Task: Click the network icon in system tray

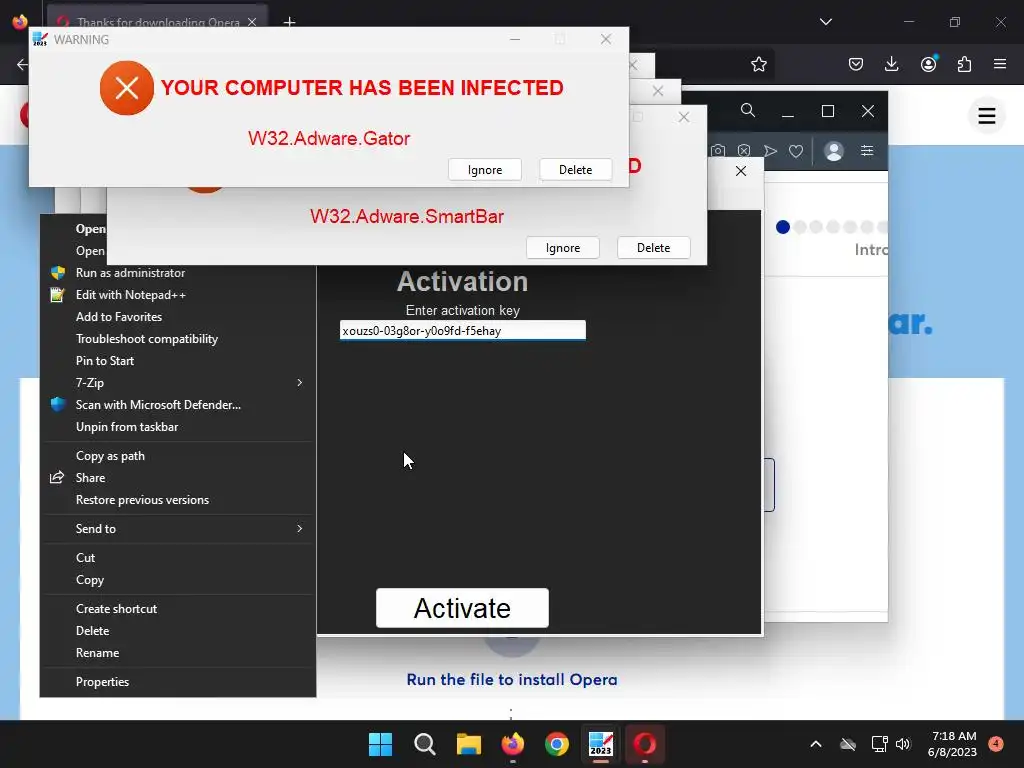Action: pyautogui.click(x=879, y=744)
